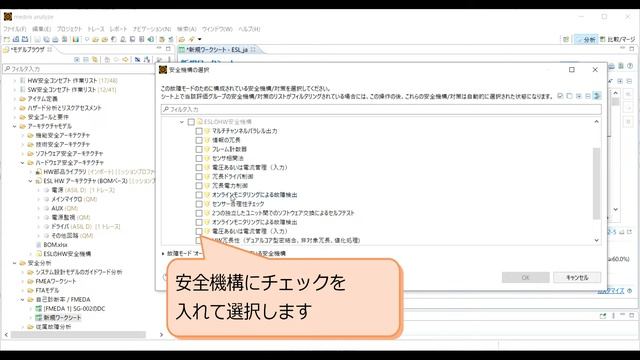Click the open perspective icon left of 分析

[x=566, y=39]
